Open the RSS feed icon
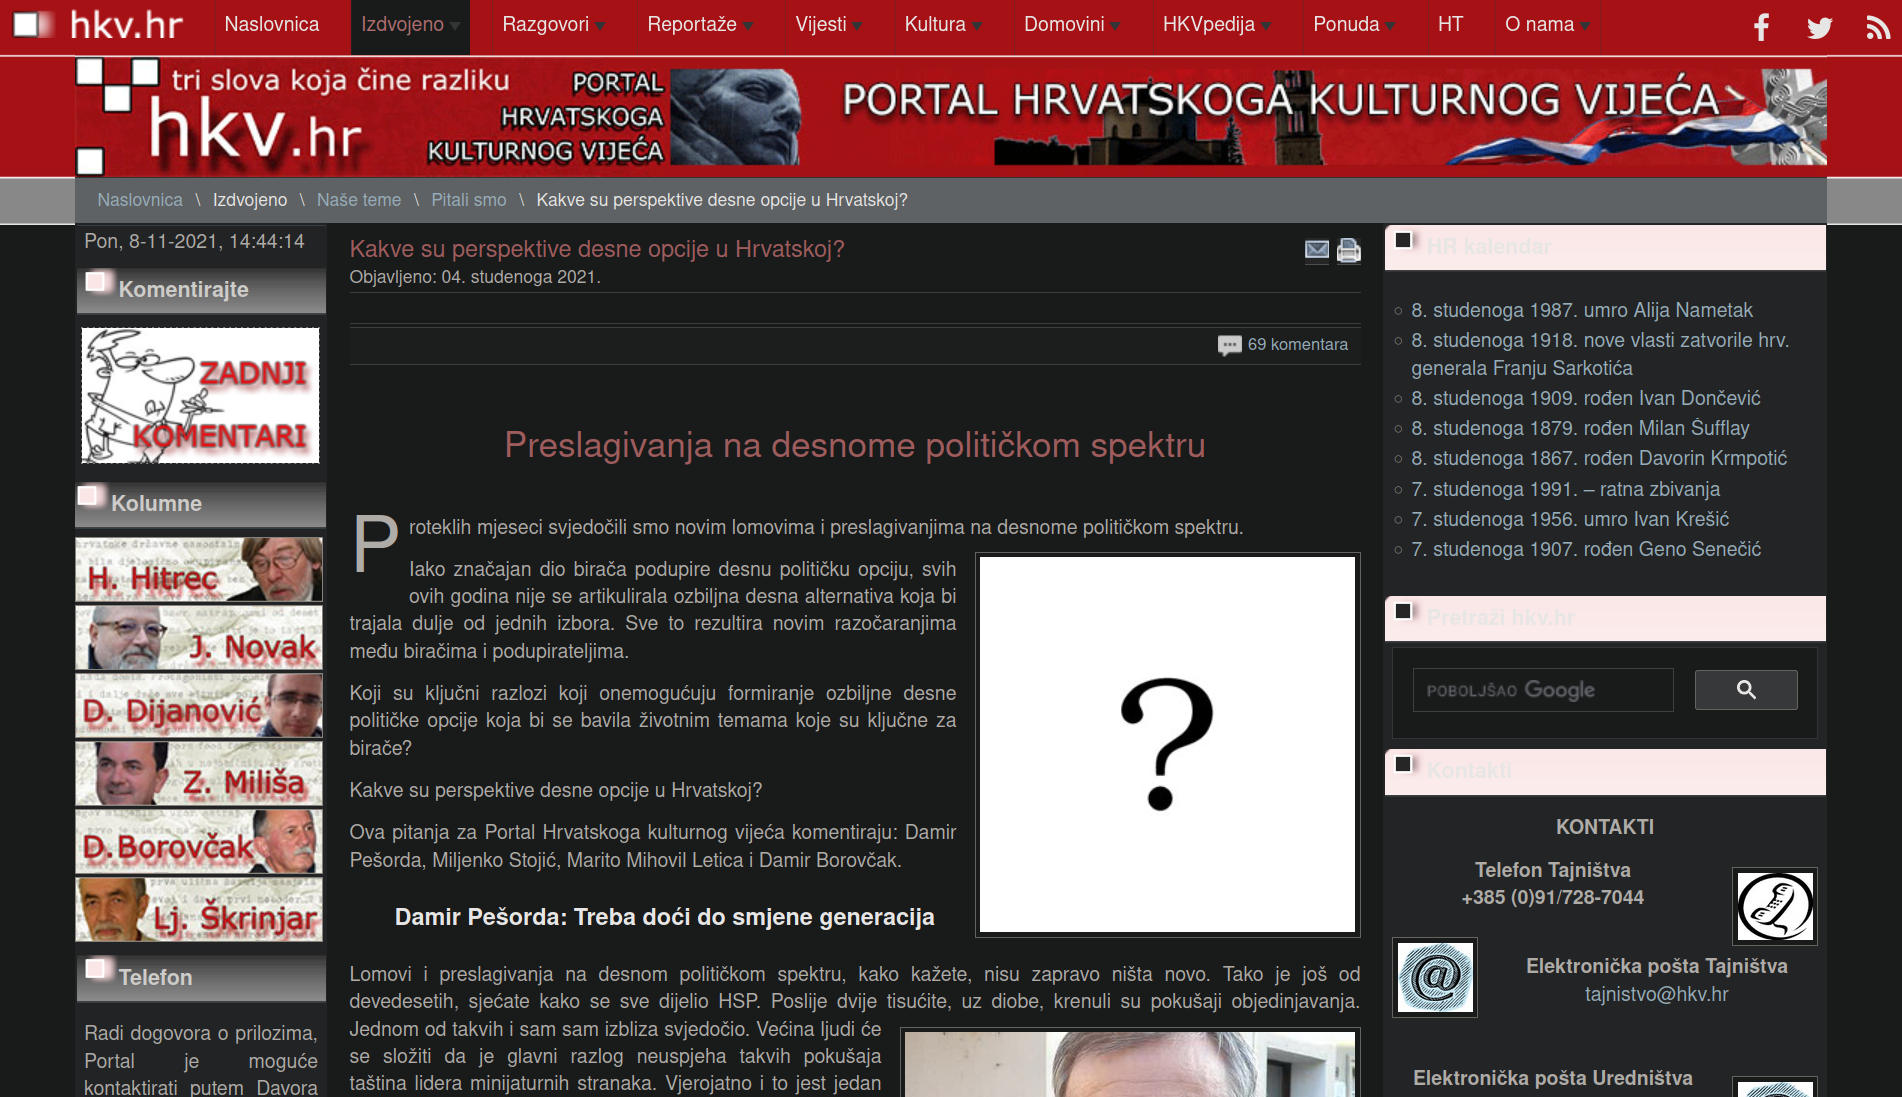Screen dimensions: 1902x1097 coord(1877,27)
